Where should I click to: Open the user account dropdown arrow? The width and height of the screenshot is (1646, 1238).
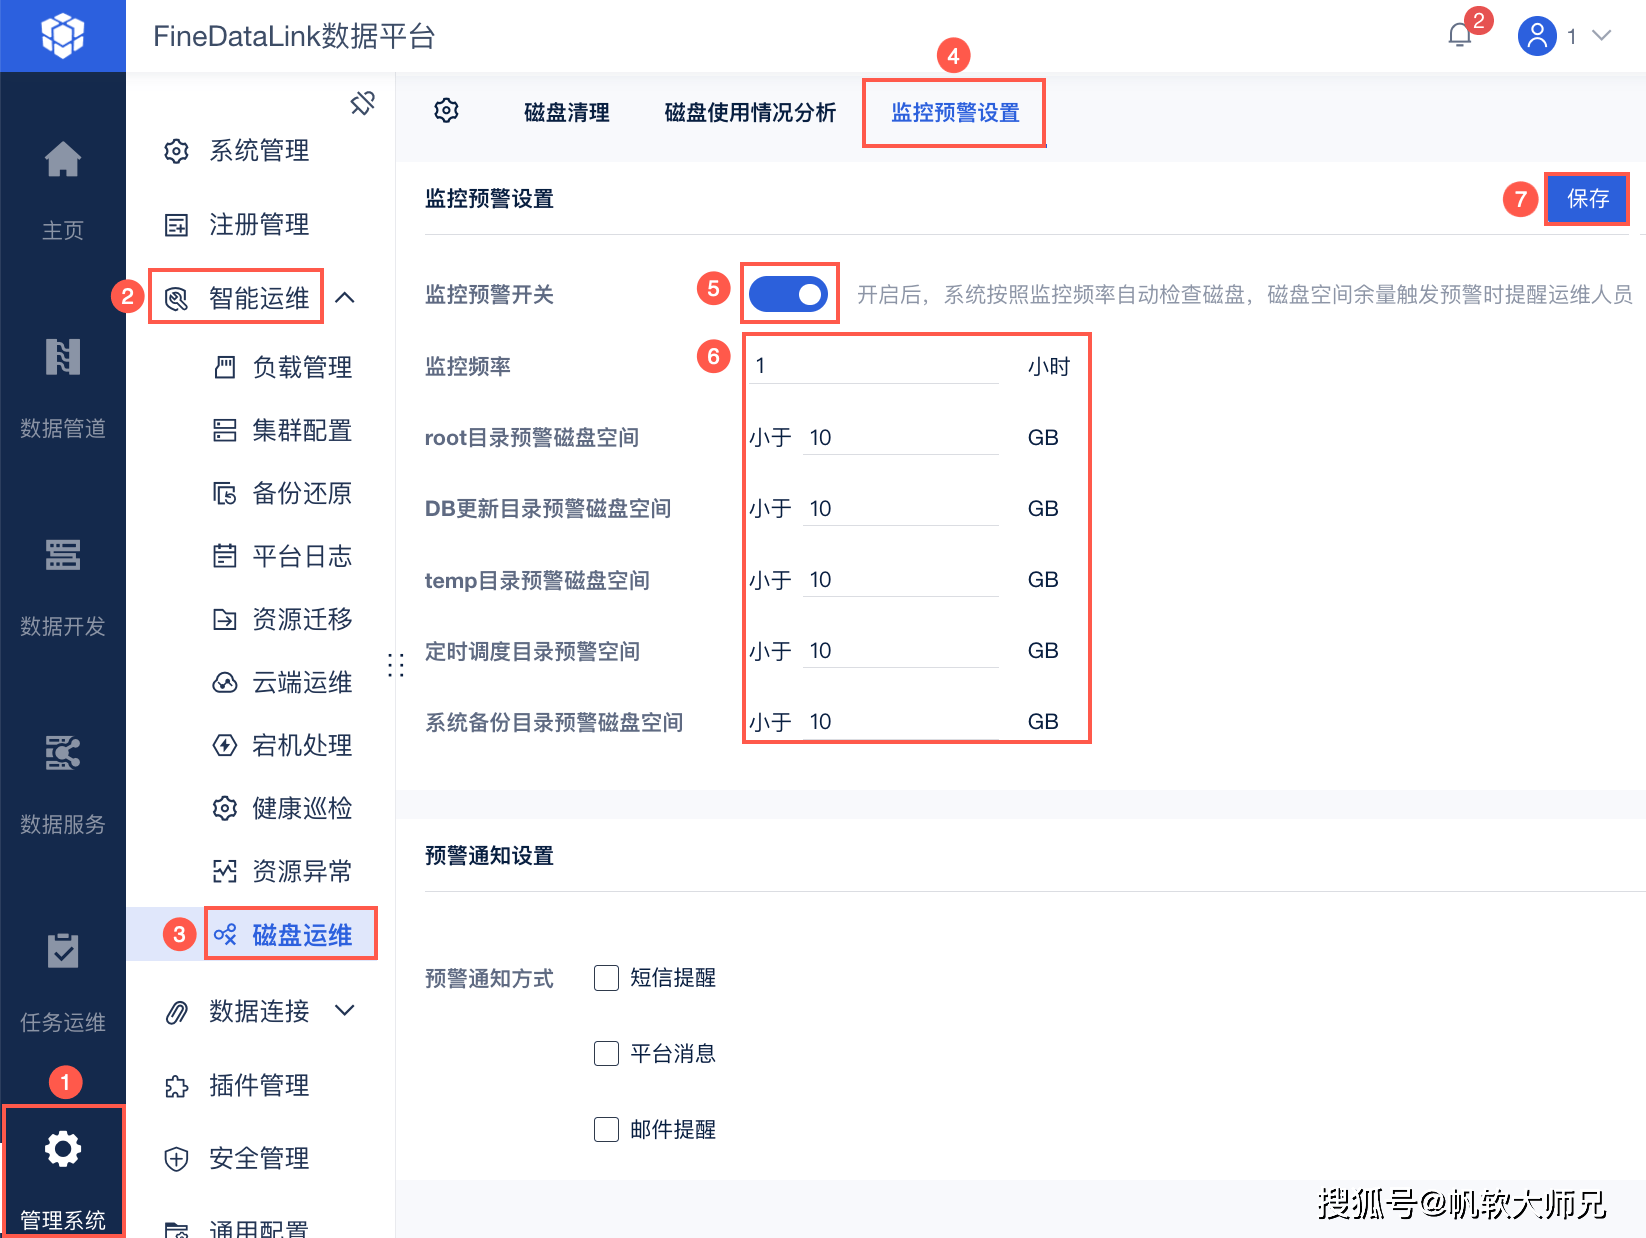pos(1601,36)
